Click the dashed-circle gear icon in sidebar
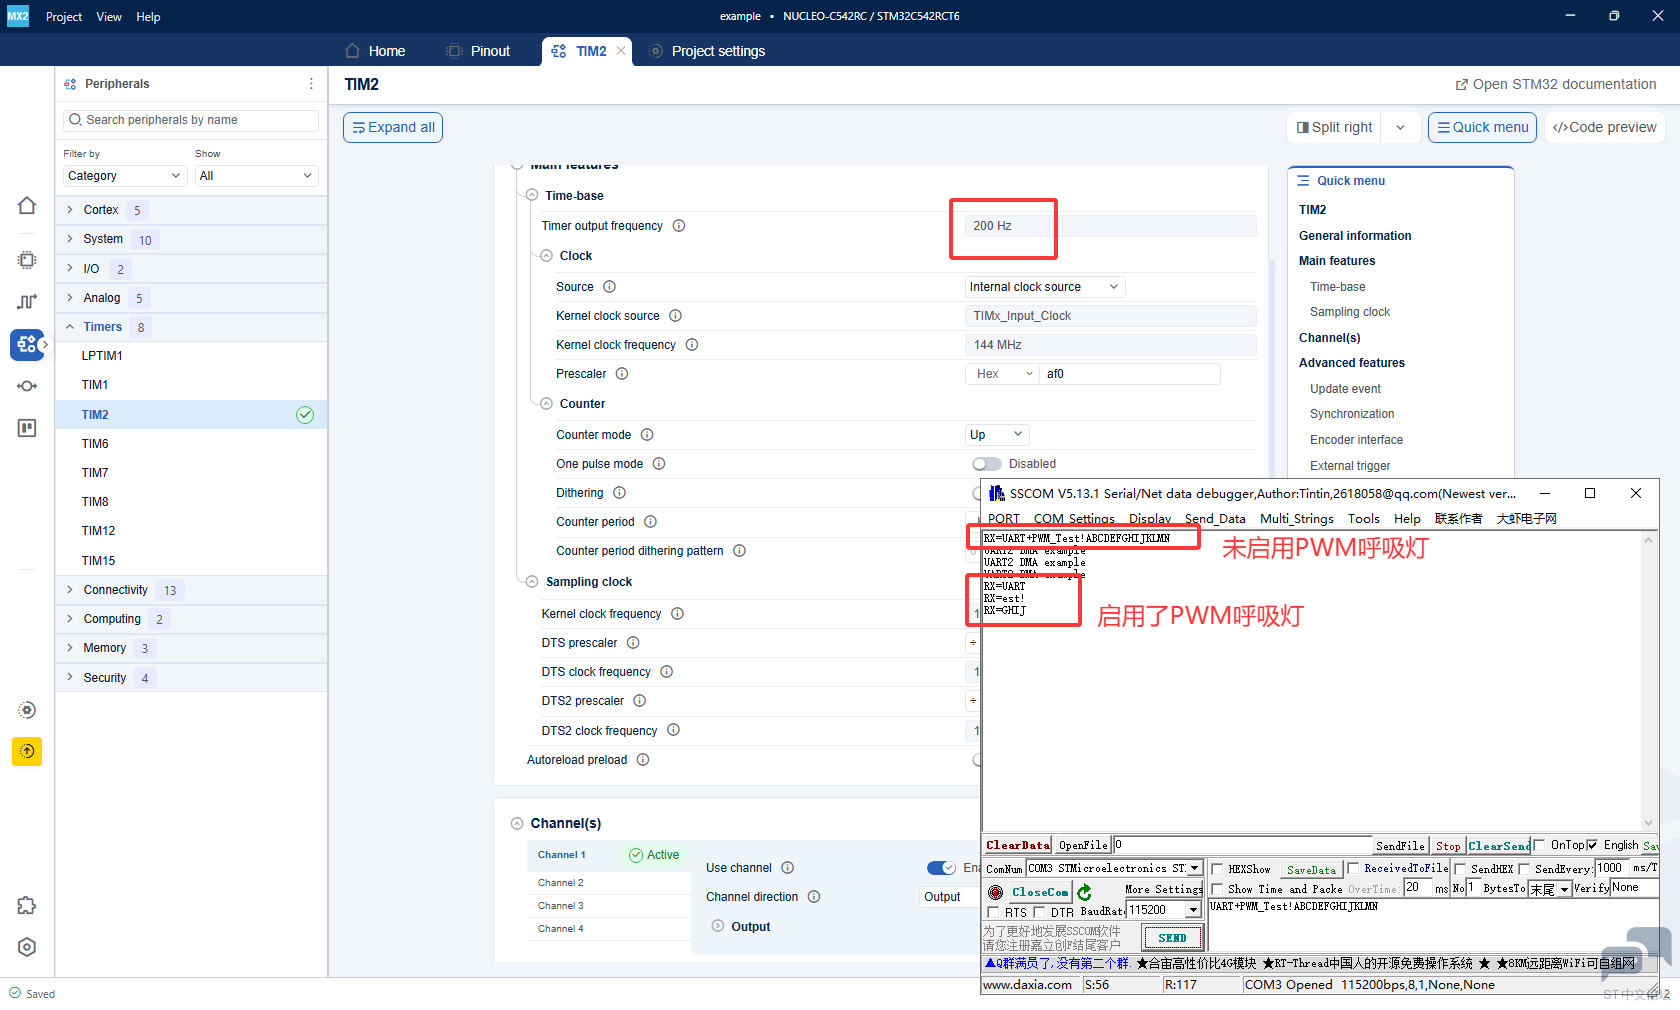Image resolution: width=1680 pixels, height=1010 pixels. [x=27, y=710]
